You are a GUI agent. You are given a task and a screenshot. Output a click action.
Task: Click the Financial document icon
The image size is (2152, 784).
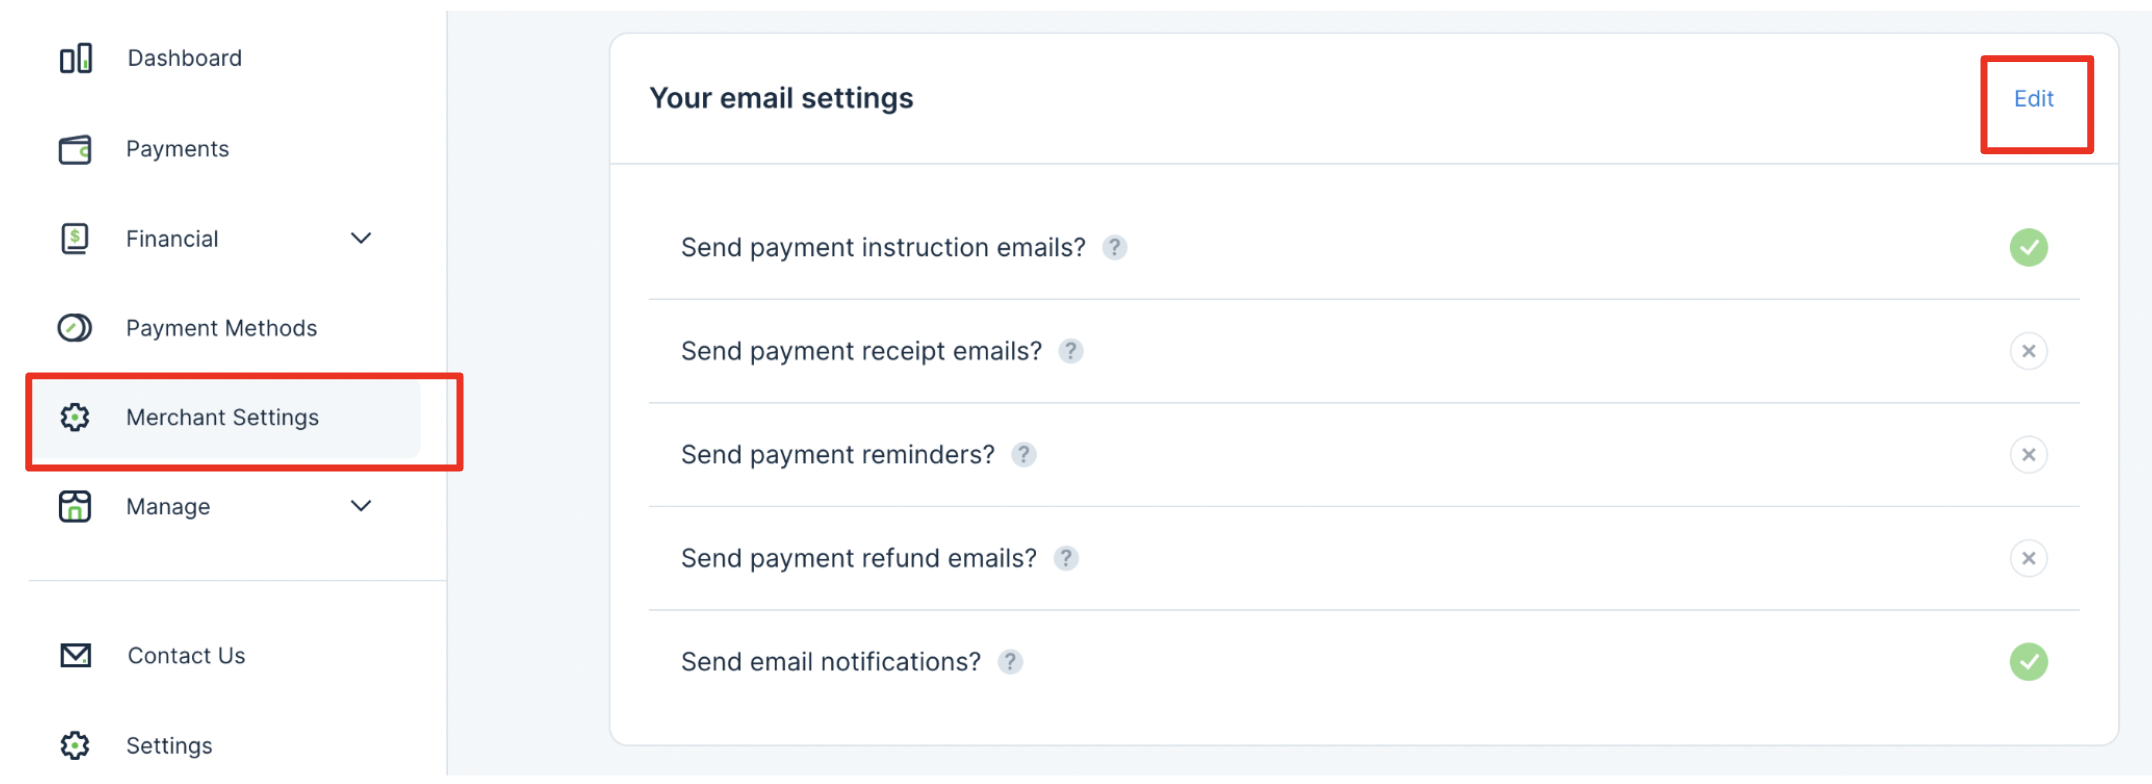point(75,239)
